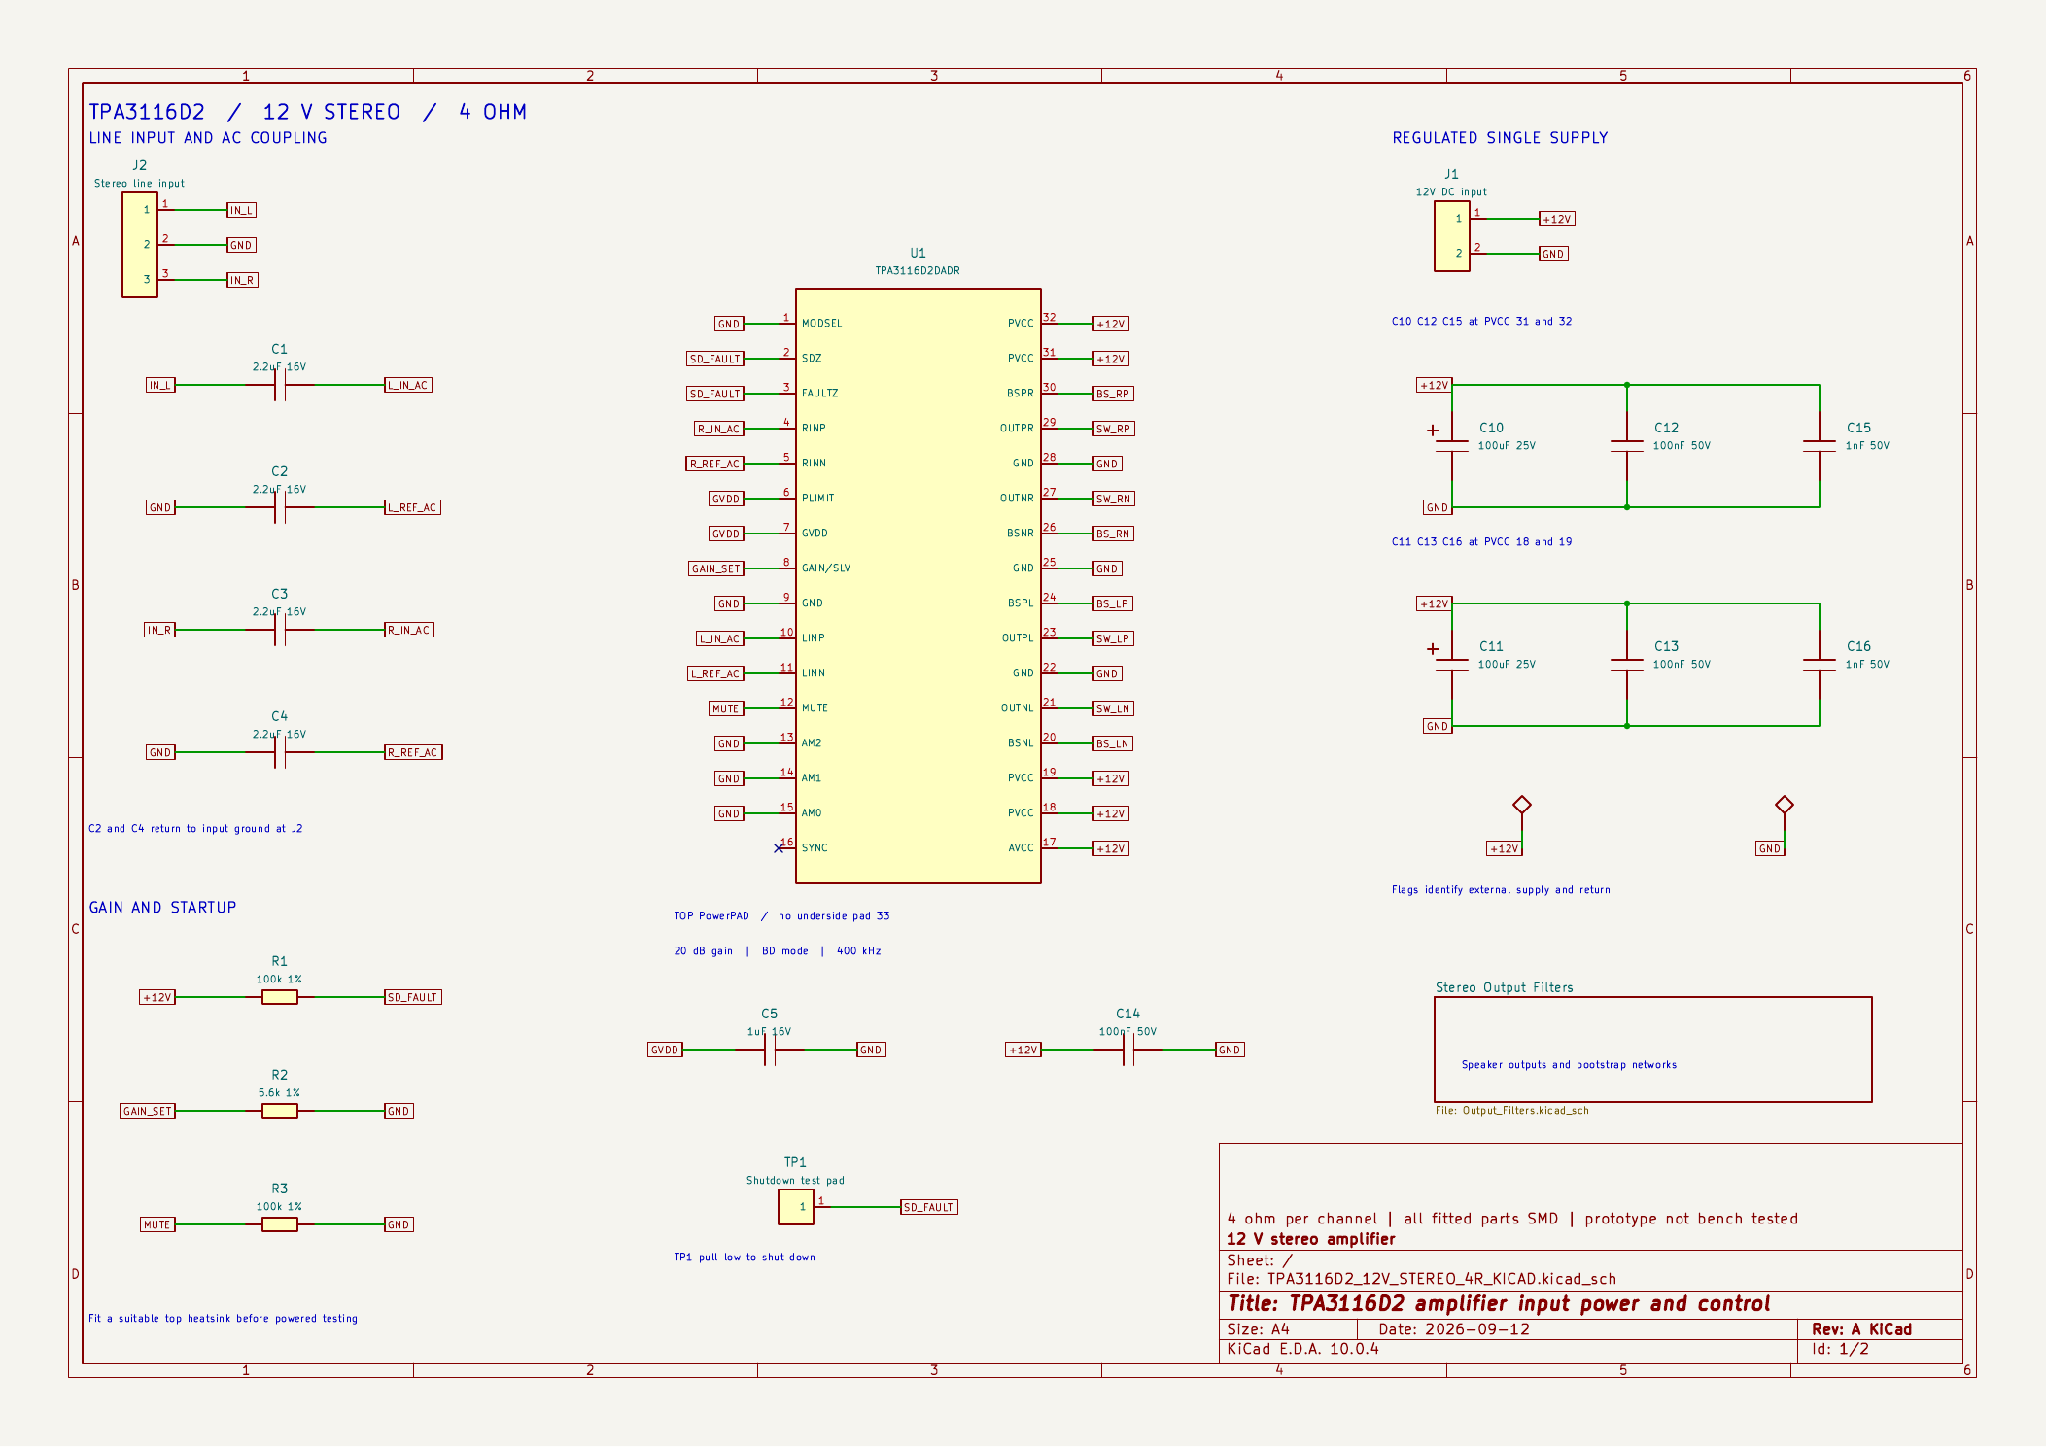Click the power flag diamond above GND
2046x1447 pixels.
[1784, 805]
